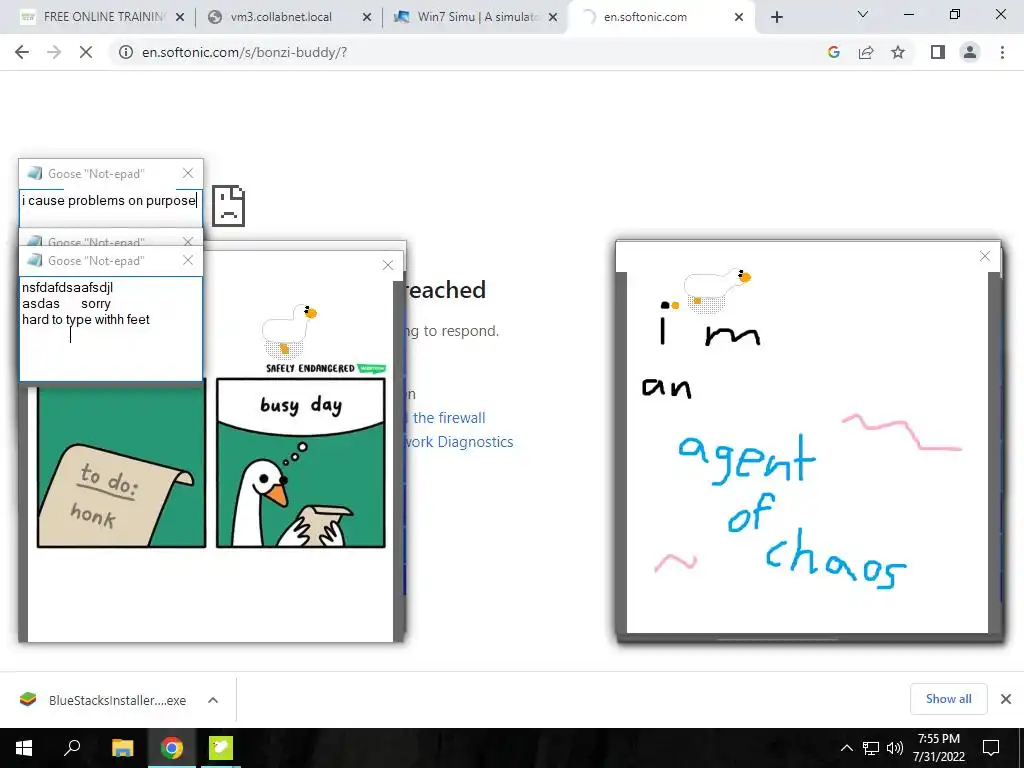Open taskbar search magnifier

point(72,748)
